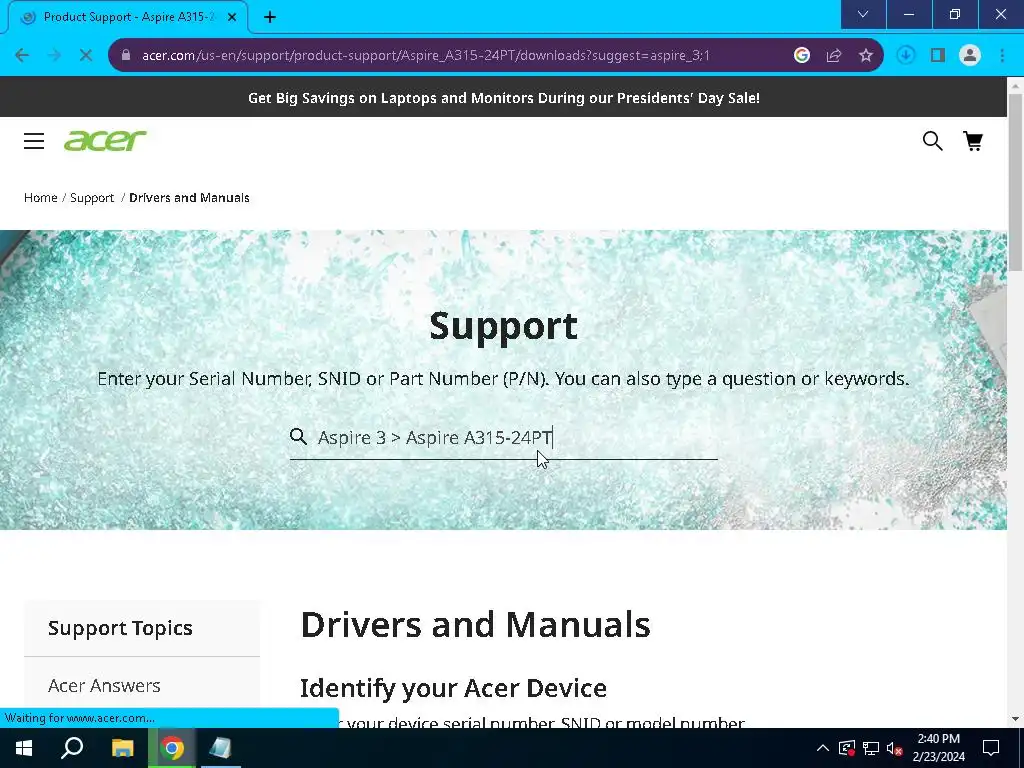Screen dimensions: 1024x768
Task: Open the tab search chevron
Action: coord(863,14)
